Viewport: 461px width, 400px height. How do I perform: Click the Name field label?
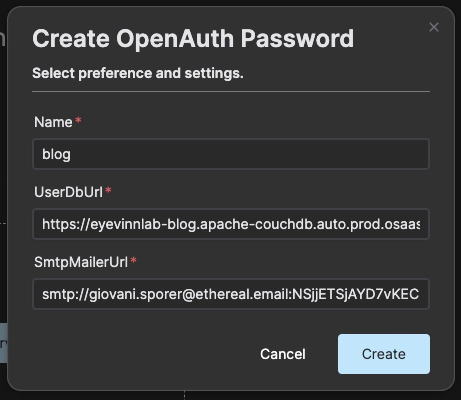click(53, 122)
